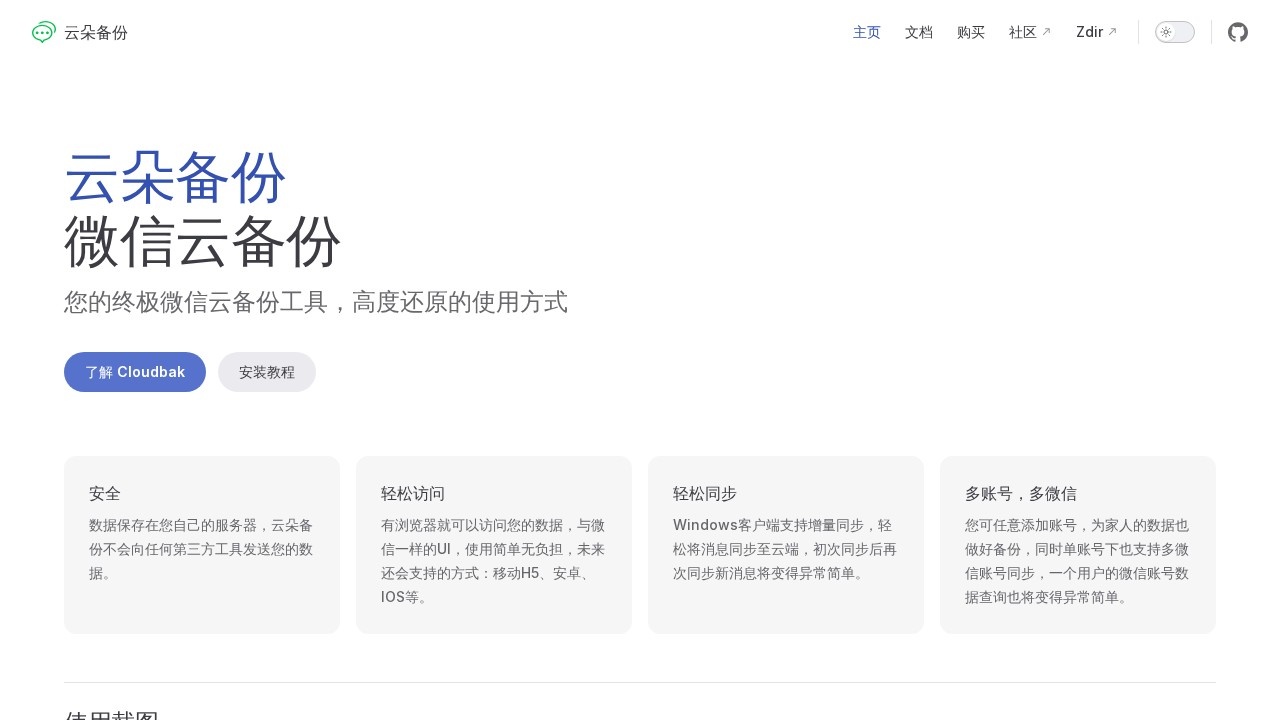The width and height of the screenshot is (1280, 720).
Task: Click the 轻松访问 feature card
Action: point(494,544)
